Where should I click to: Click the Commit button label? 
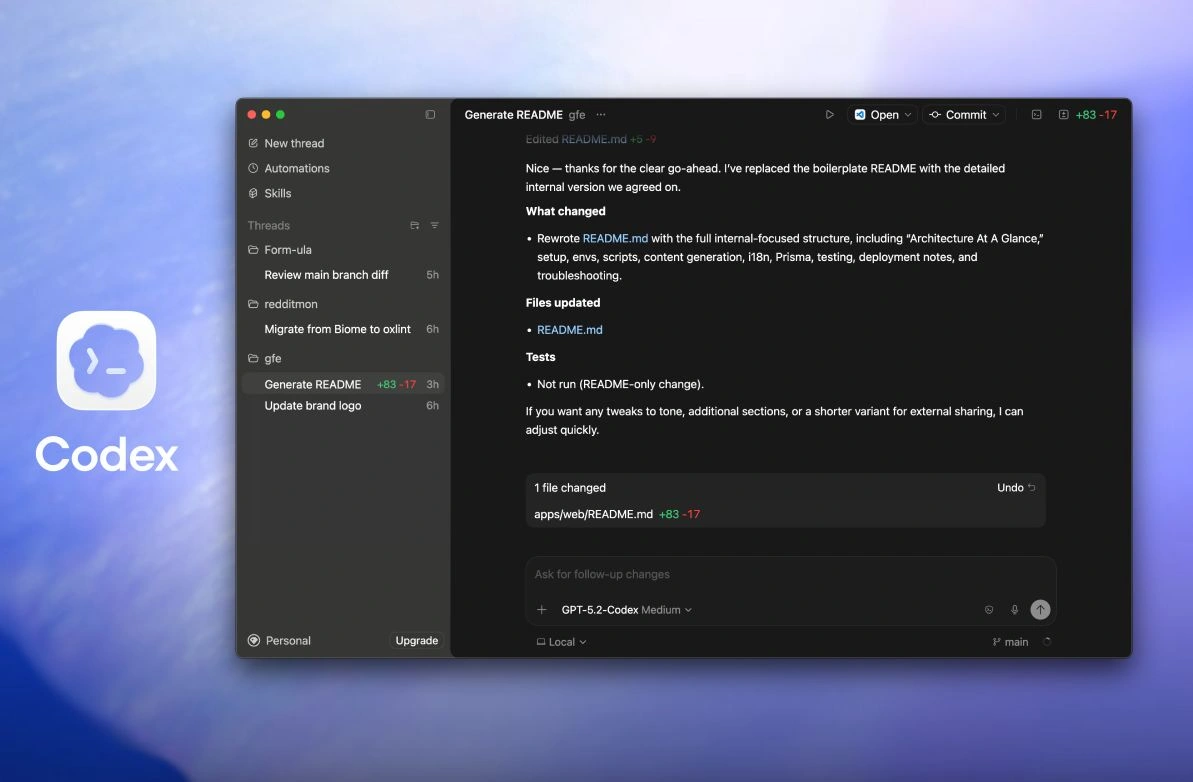pyautogui.click(x=966, y=115)
